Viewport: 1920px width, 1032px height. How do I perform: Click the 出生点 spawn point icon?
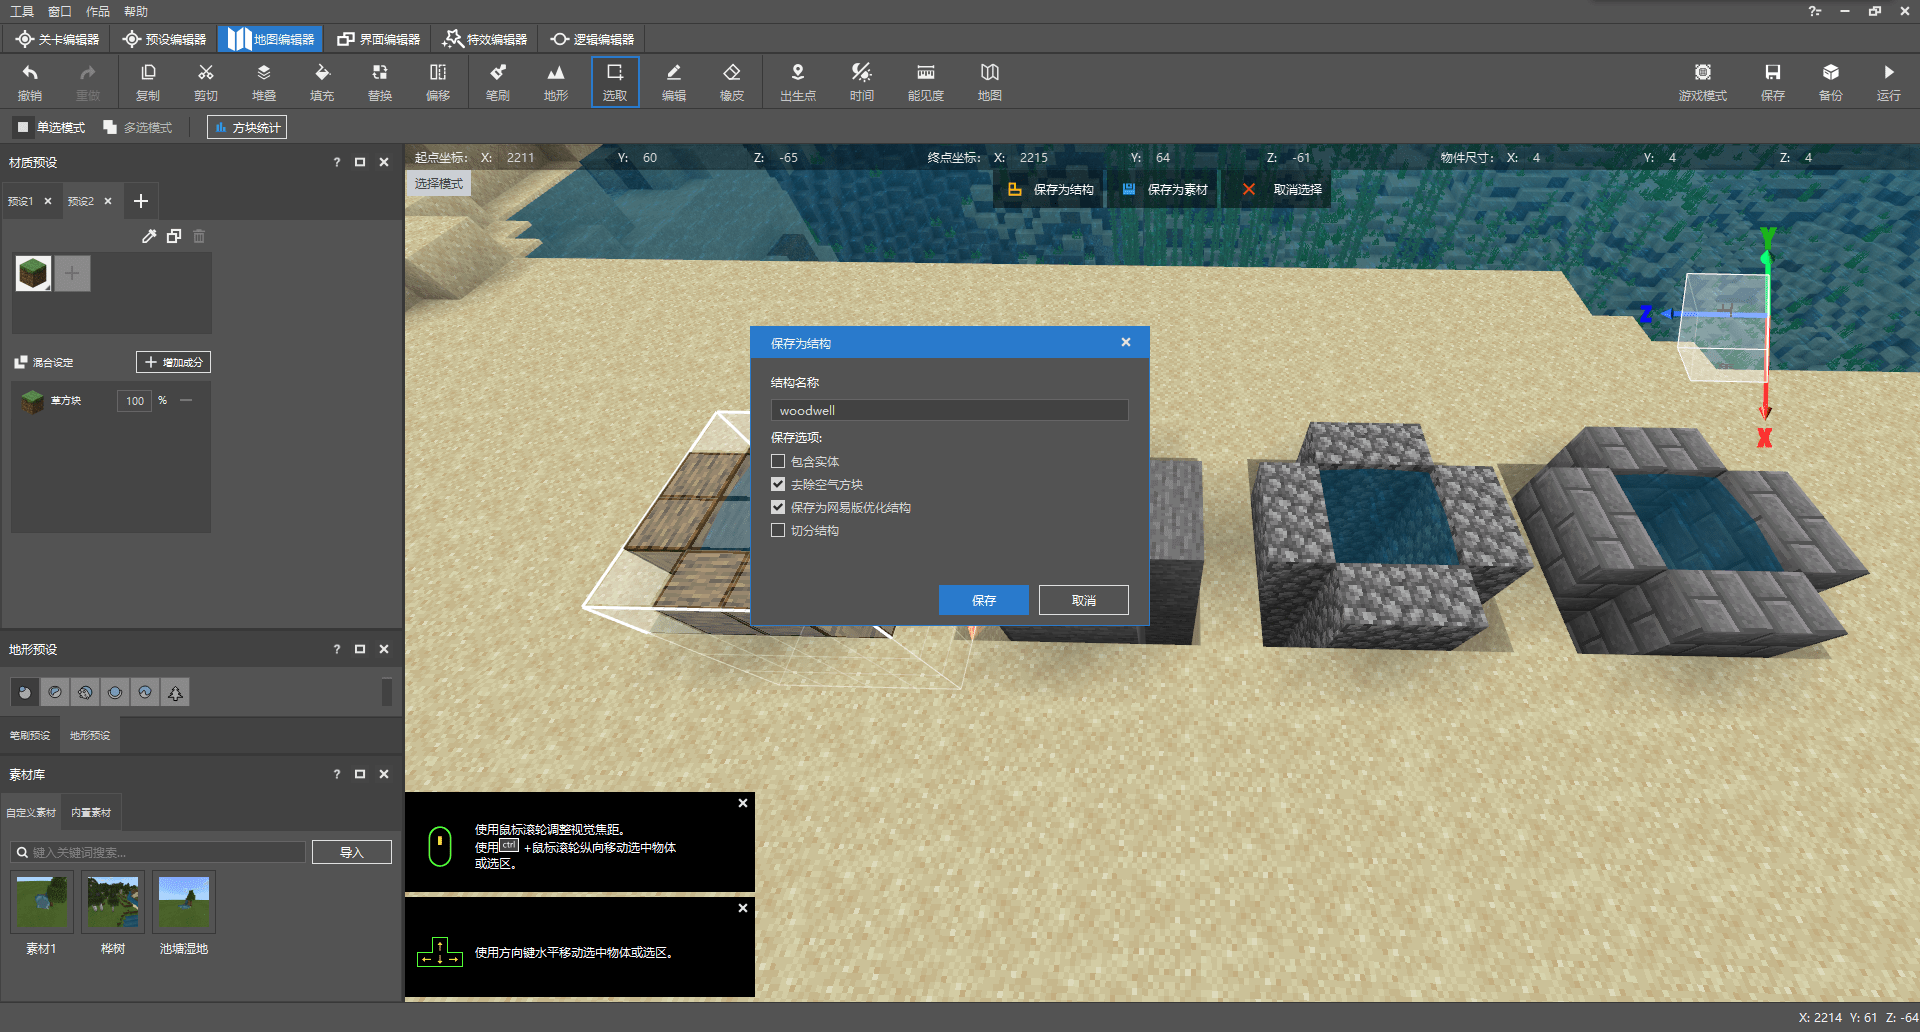pyautogui.click(x=797, y=81)
